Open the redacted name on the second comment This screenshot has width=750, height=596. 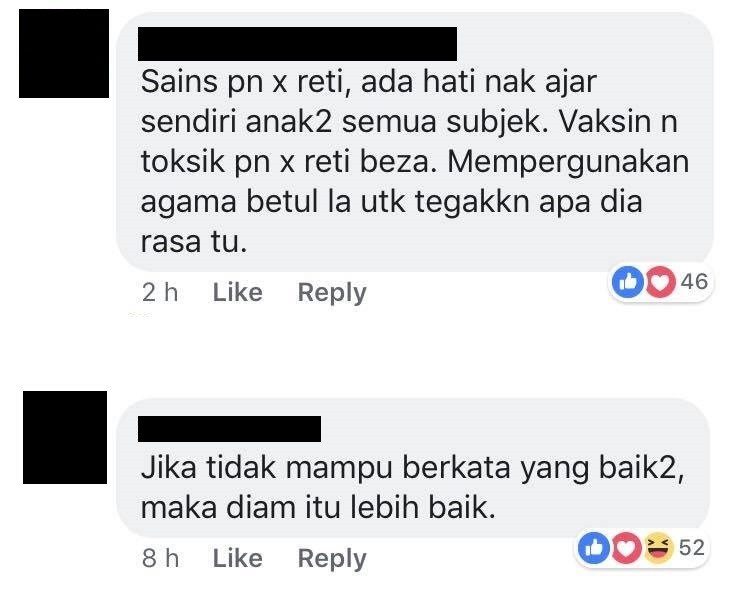coord(230,429)
